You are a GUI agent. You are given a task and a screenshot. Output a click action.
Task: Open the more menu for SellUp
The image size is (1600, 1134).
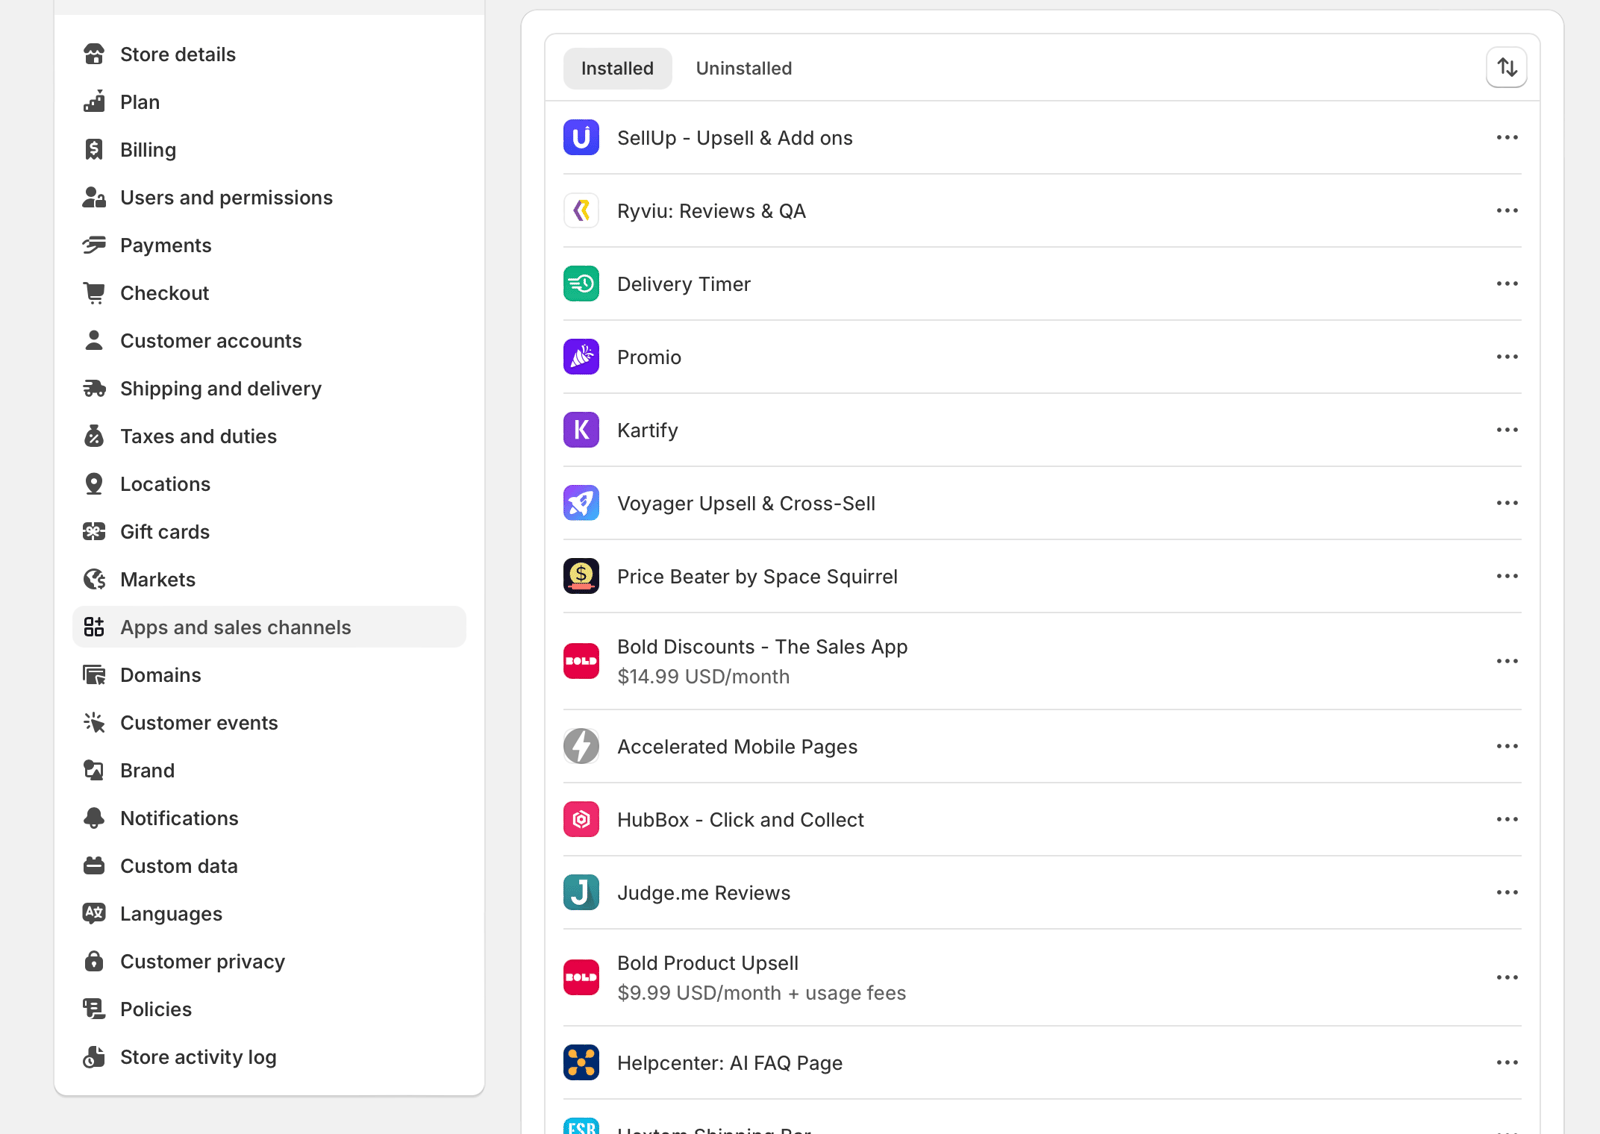click(1507, 138)
